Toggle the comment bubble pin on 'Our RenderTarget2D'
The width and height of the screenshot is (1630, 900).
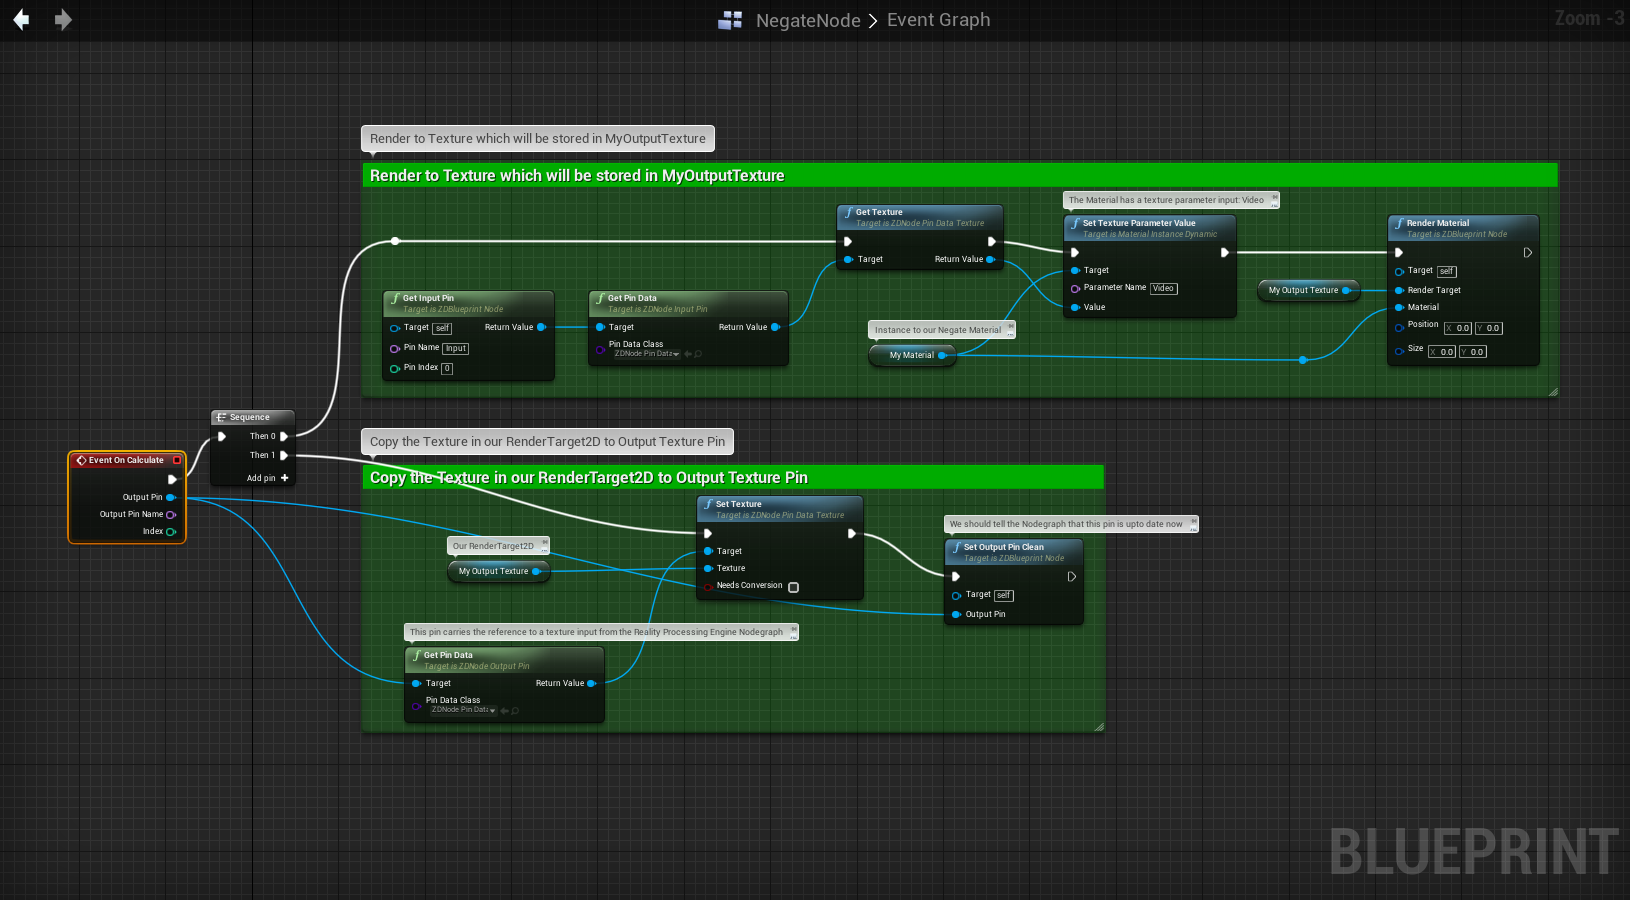coord(545,543)
